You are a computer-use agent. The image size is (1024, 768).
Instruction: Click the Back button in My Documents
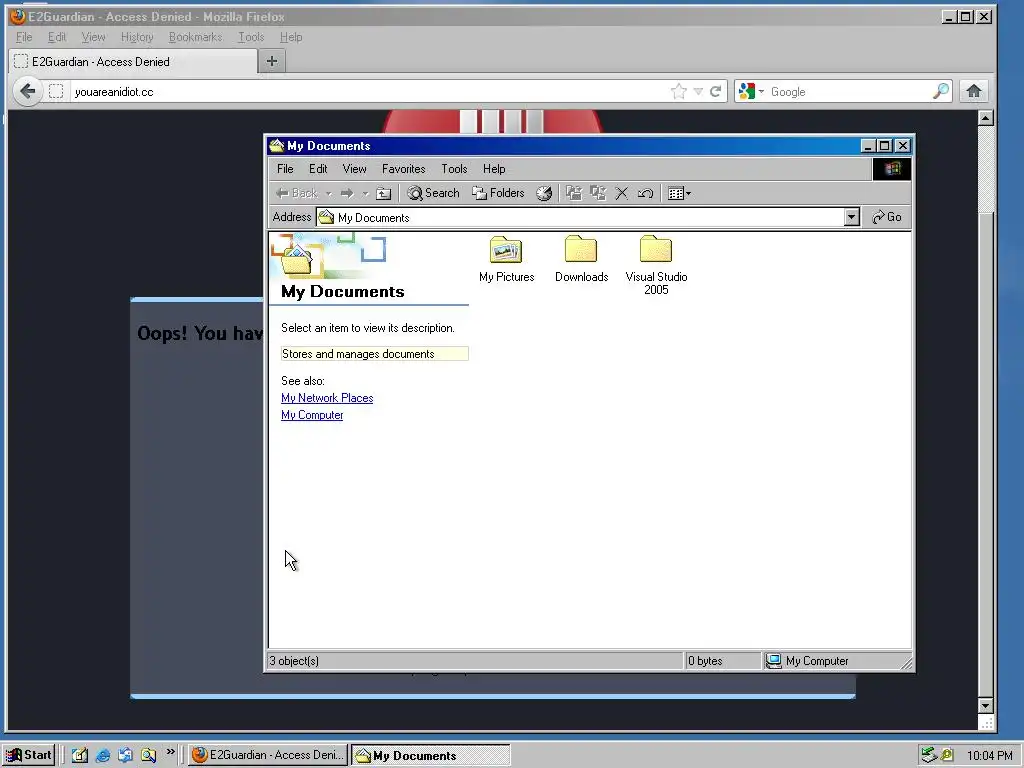[297, 193]
